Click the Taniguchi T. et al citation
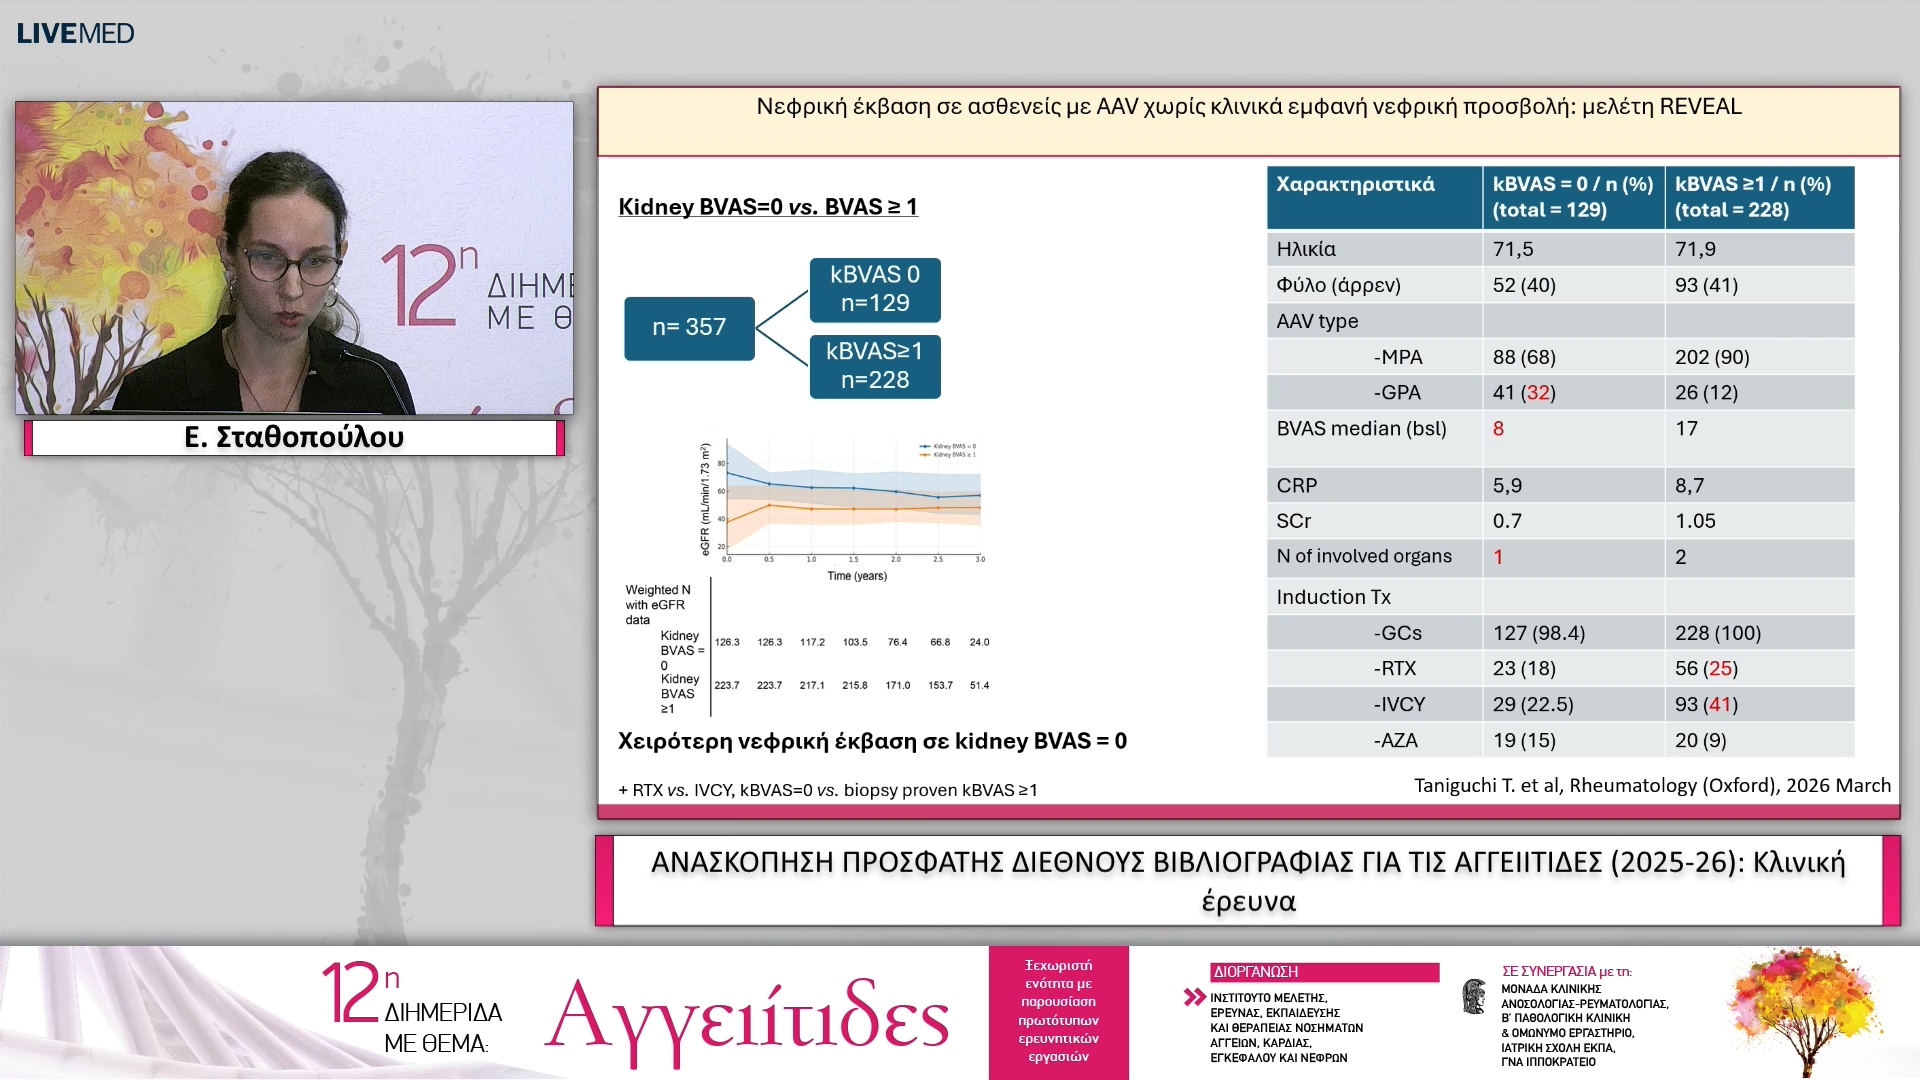 (1652, 785)
